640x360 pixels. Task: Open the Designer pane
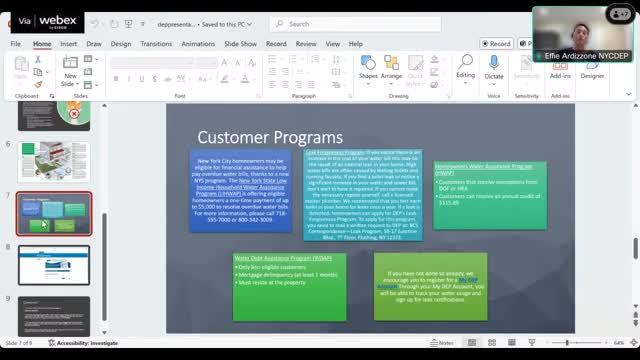click(592, 70)
